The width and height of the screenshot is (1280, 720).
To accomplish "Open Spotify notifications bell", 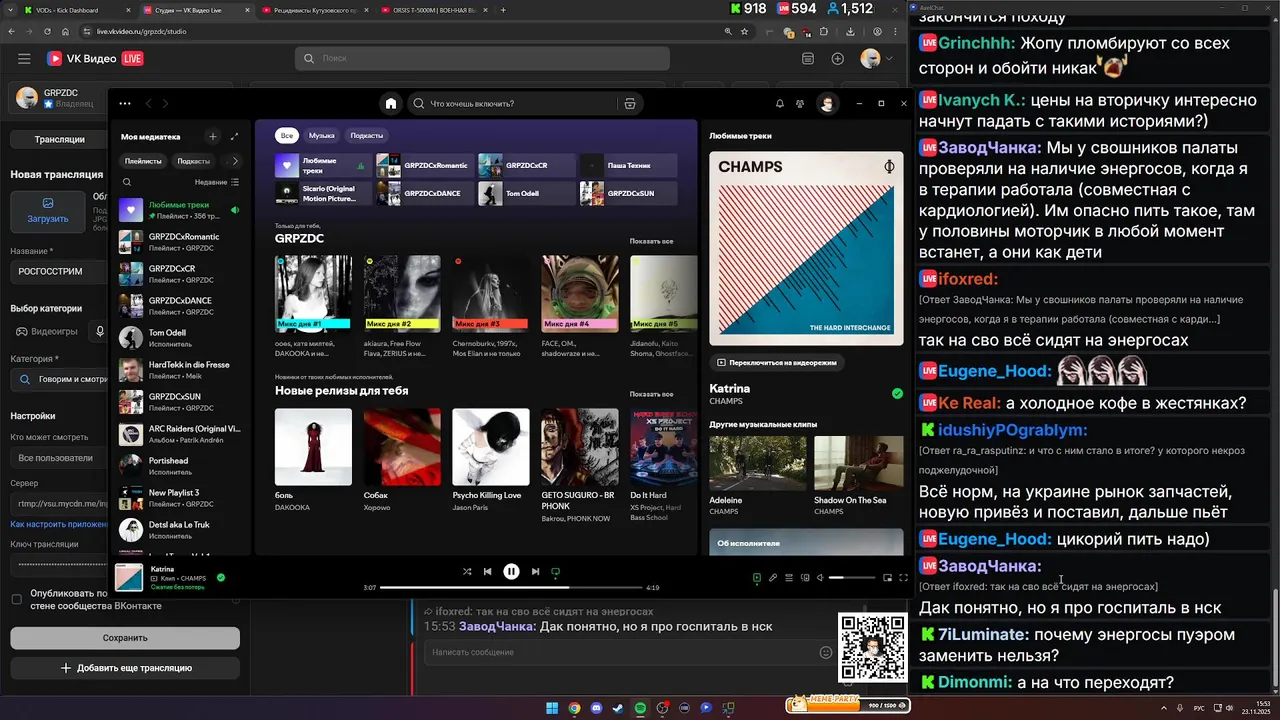I will point(780,103).
